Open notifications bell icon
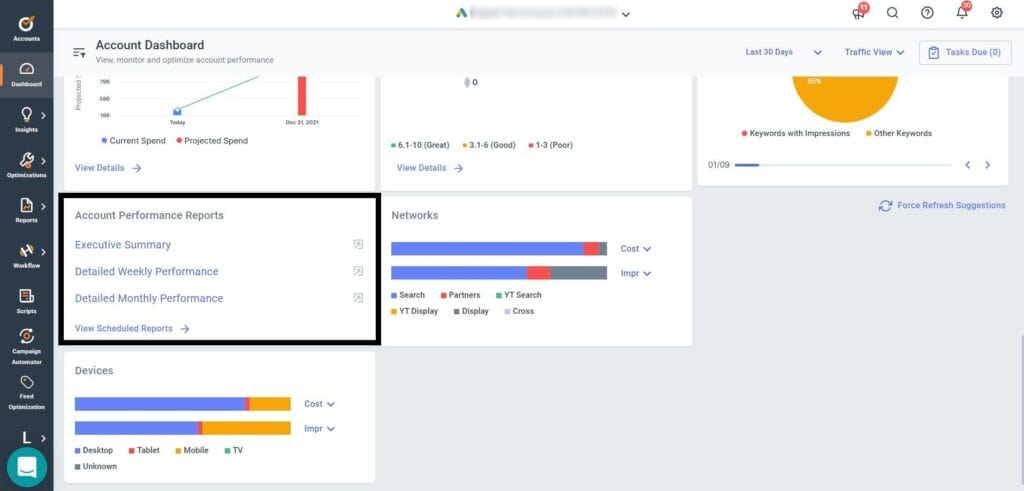The width and height of the screenshot is (1024, 491). [x=962, y=12]
